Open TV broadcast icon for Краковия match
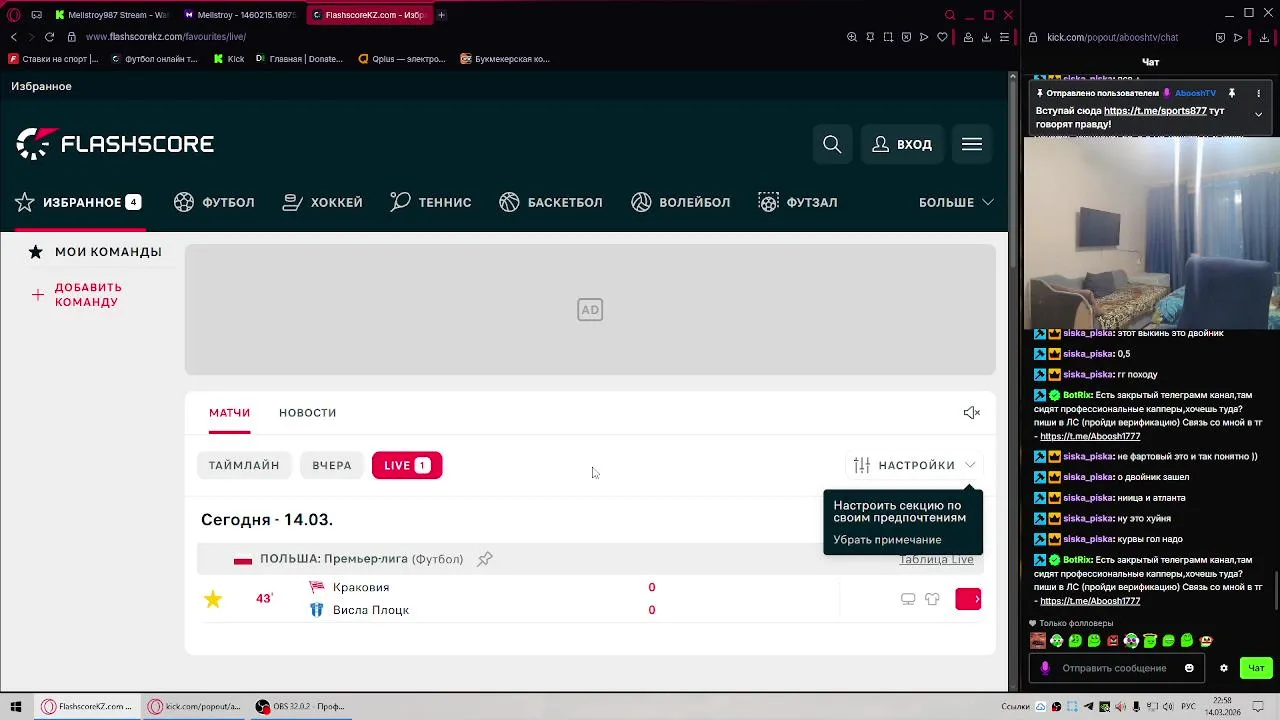The height and width of the screenshot is (720, 1280). point(908,599)
